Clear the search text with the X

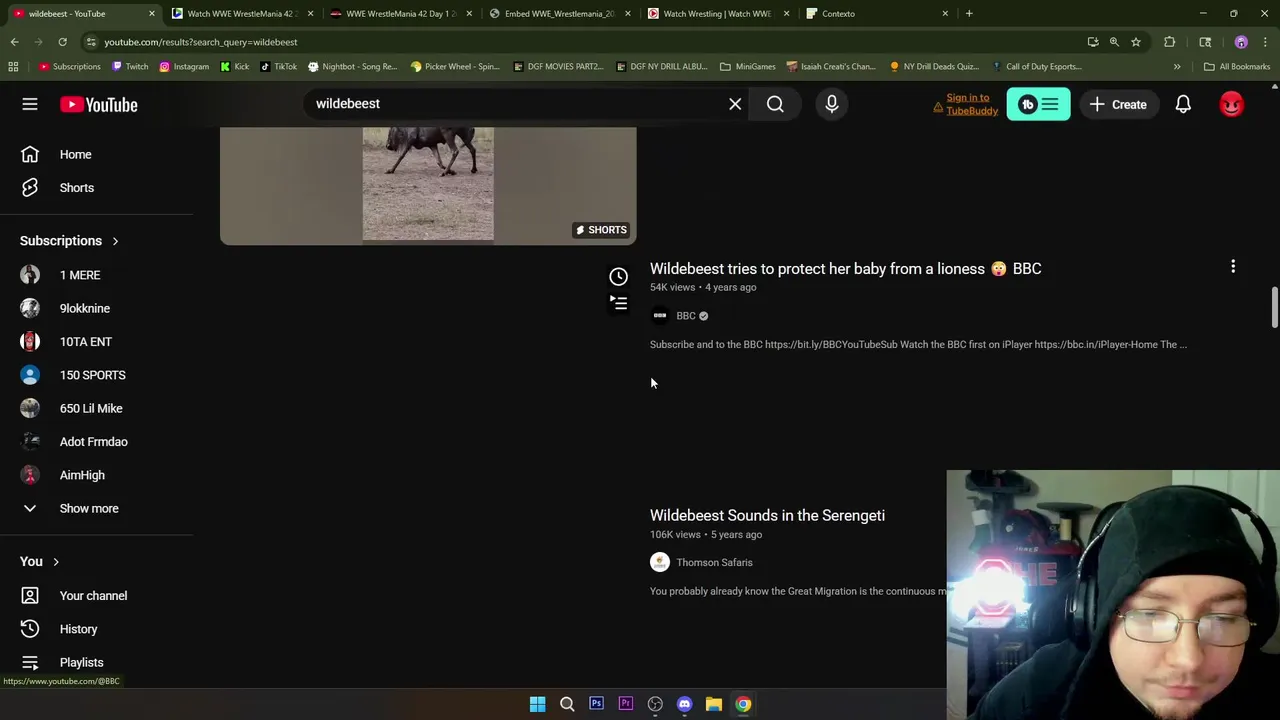tap(735, 104)
